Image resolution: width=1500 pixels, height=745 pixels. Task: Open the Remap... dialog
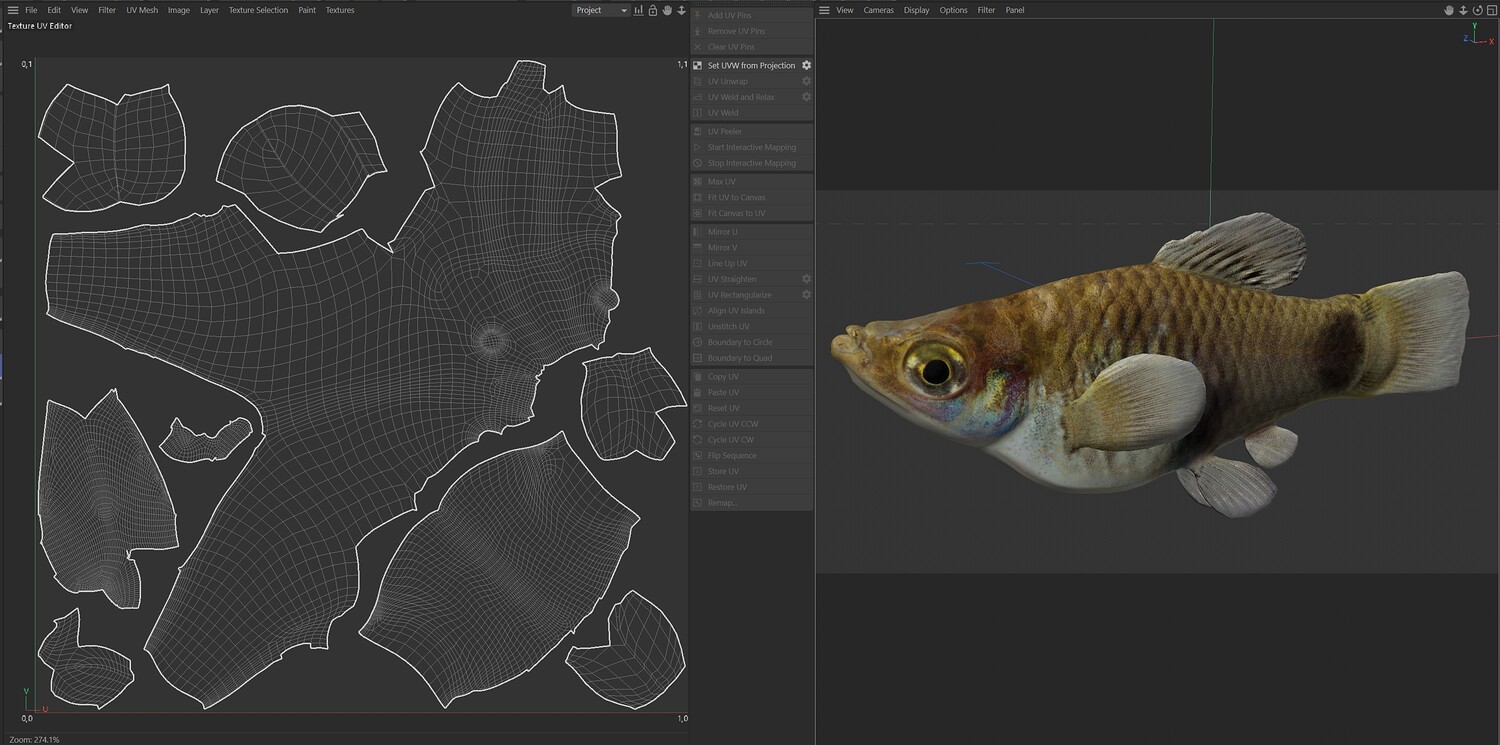point(751,502)
